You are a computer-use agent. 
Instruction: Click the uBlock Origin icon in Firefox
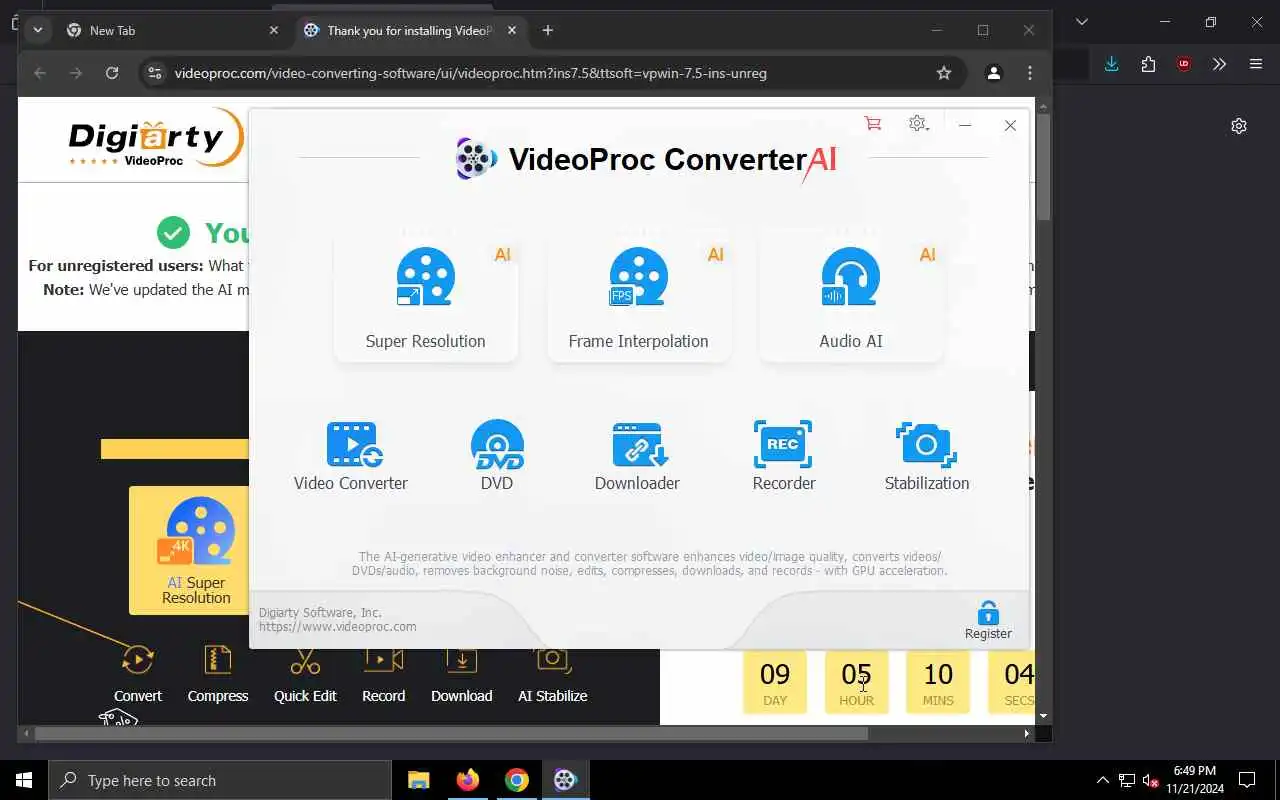(1184, 64)
